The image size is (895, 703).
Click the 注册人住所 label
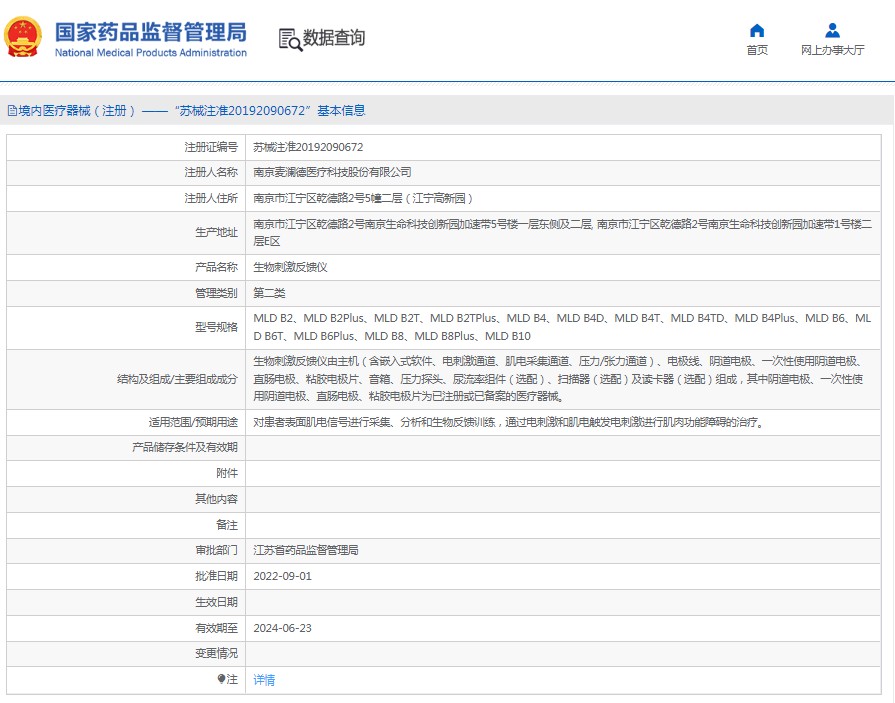211,199
